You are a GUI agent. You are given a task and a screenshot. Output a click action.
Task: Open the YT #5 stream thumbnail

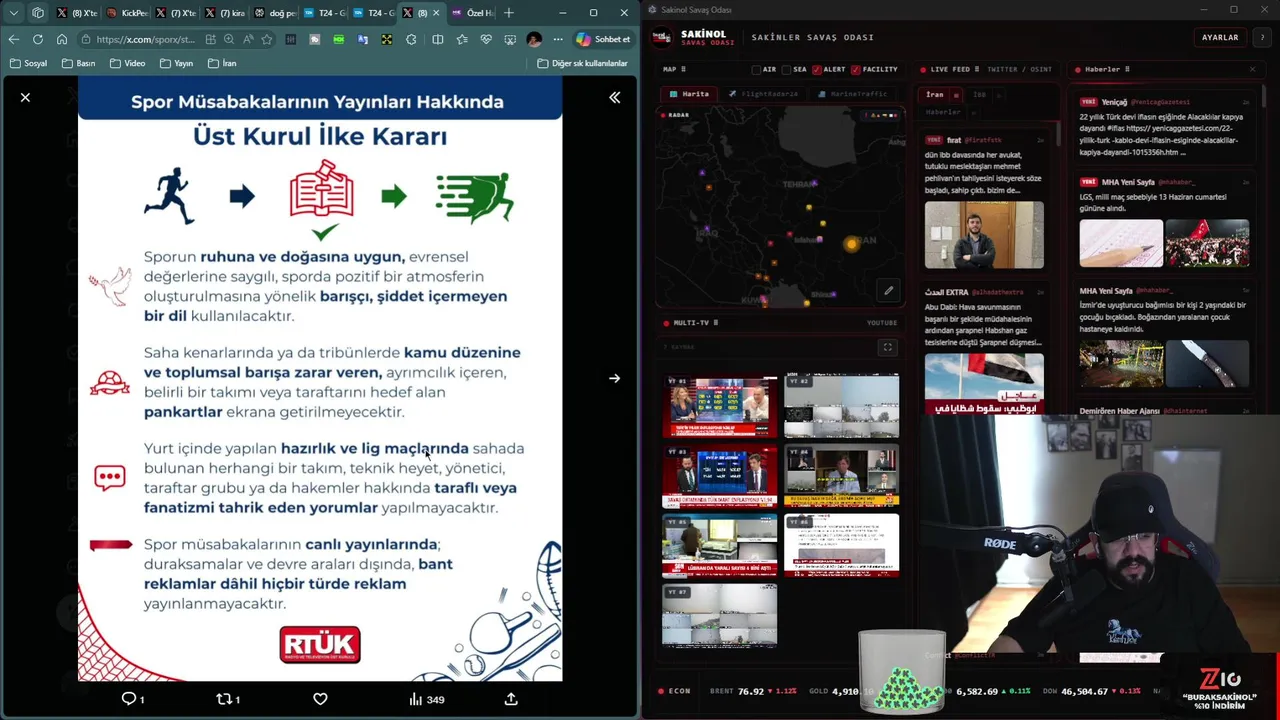pos(719,546)
